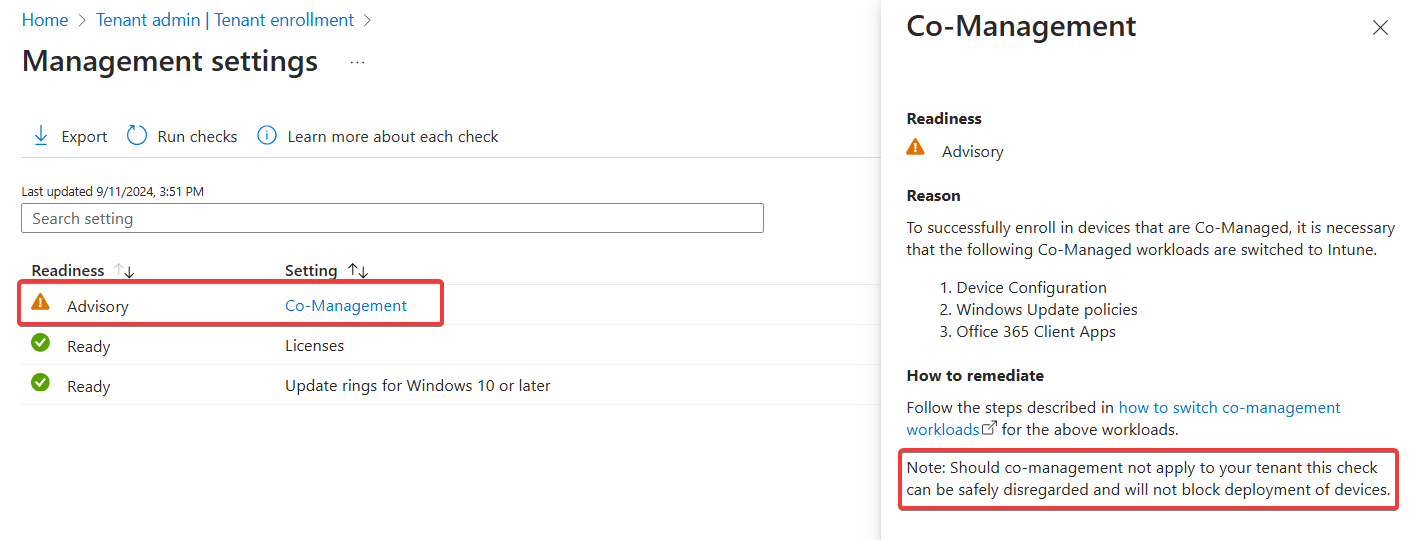
Task: Click the Export download icon
Action: pos(41,136)
